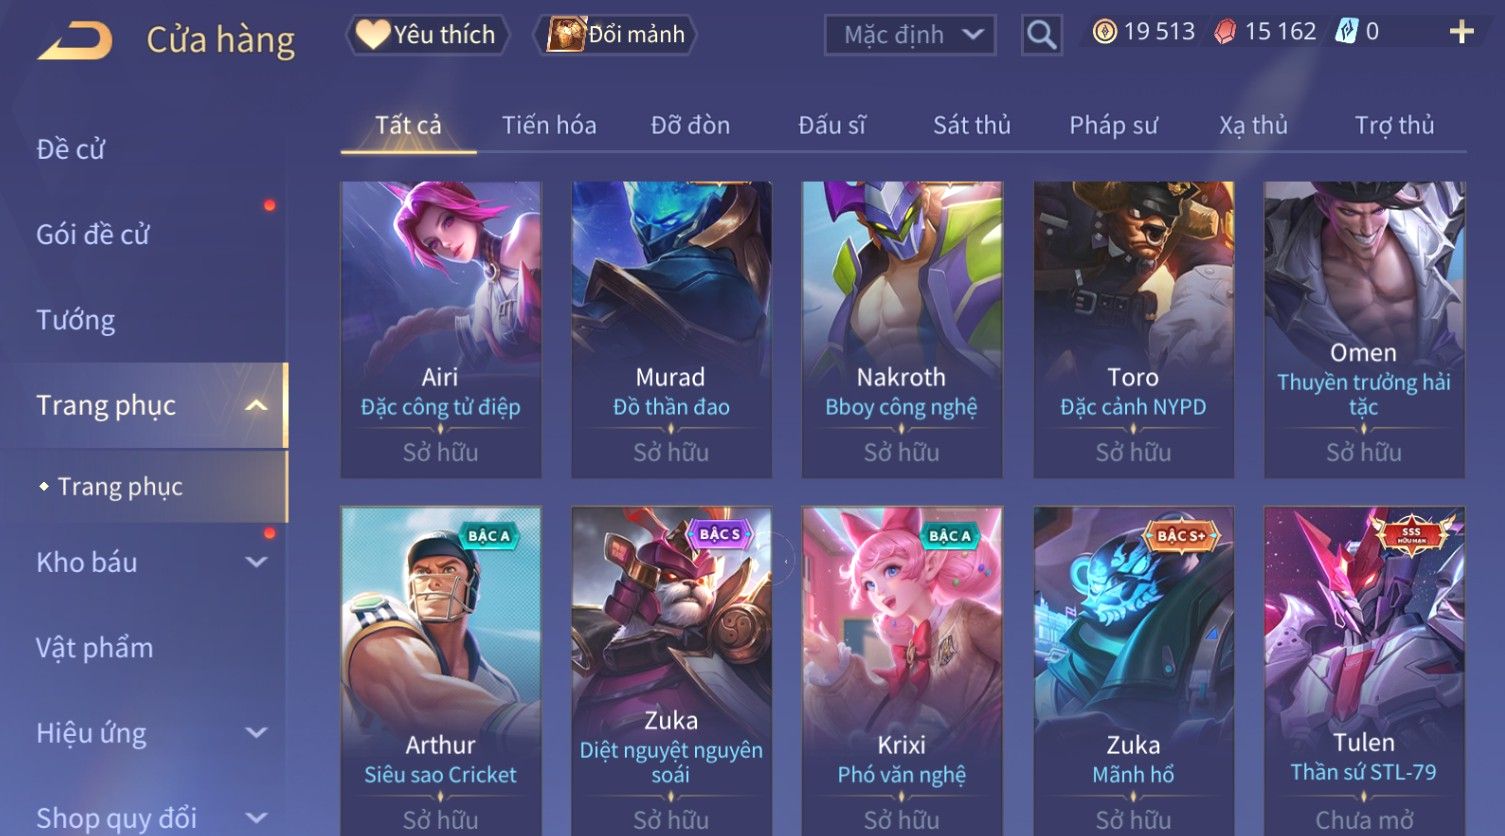Select the Airi Đặc công tử điệp skin
Screen dimensions: 1505x836
pos(440,329)
